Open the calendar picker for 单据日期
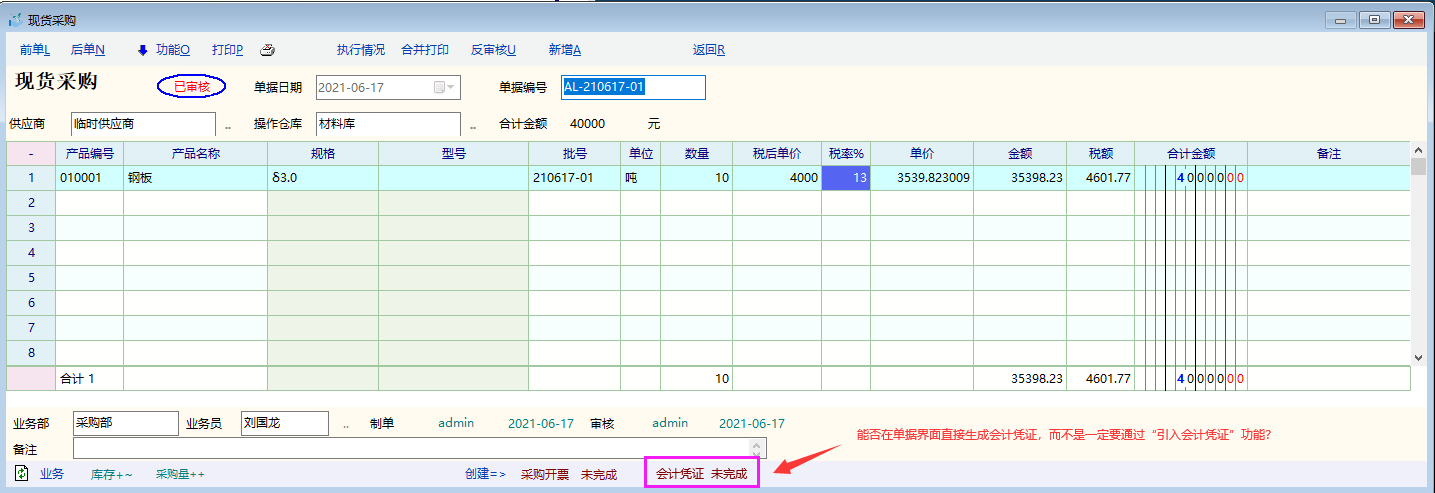This screenshot has width=1435, height=493. coord(444,88)
